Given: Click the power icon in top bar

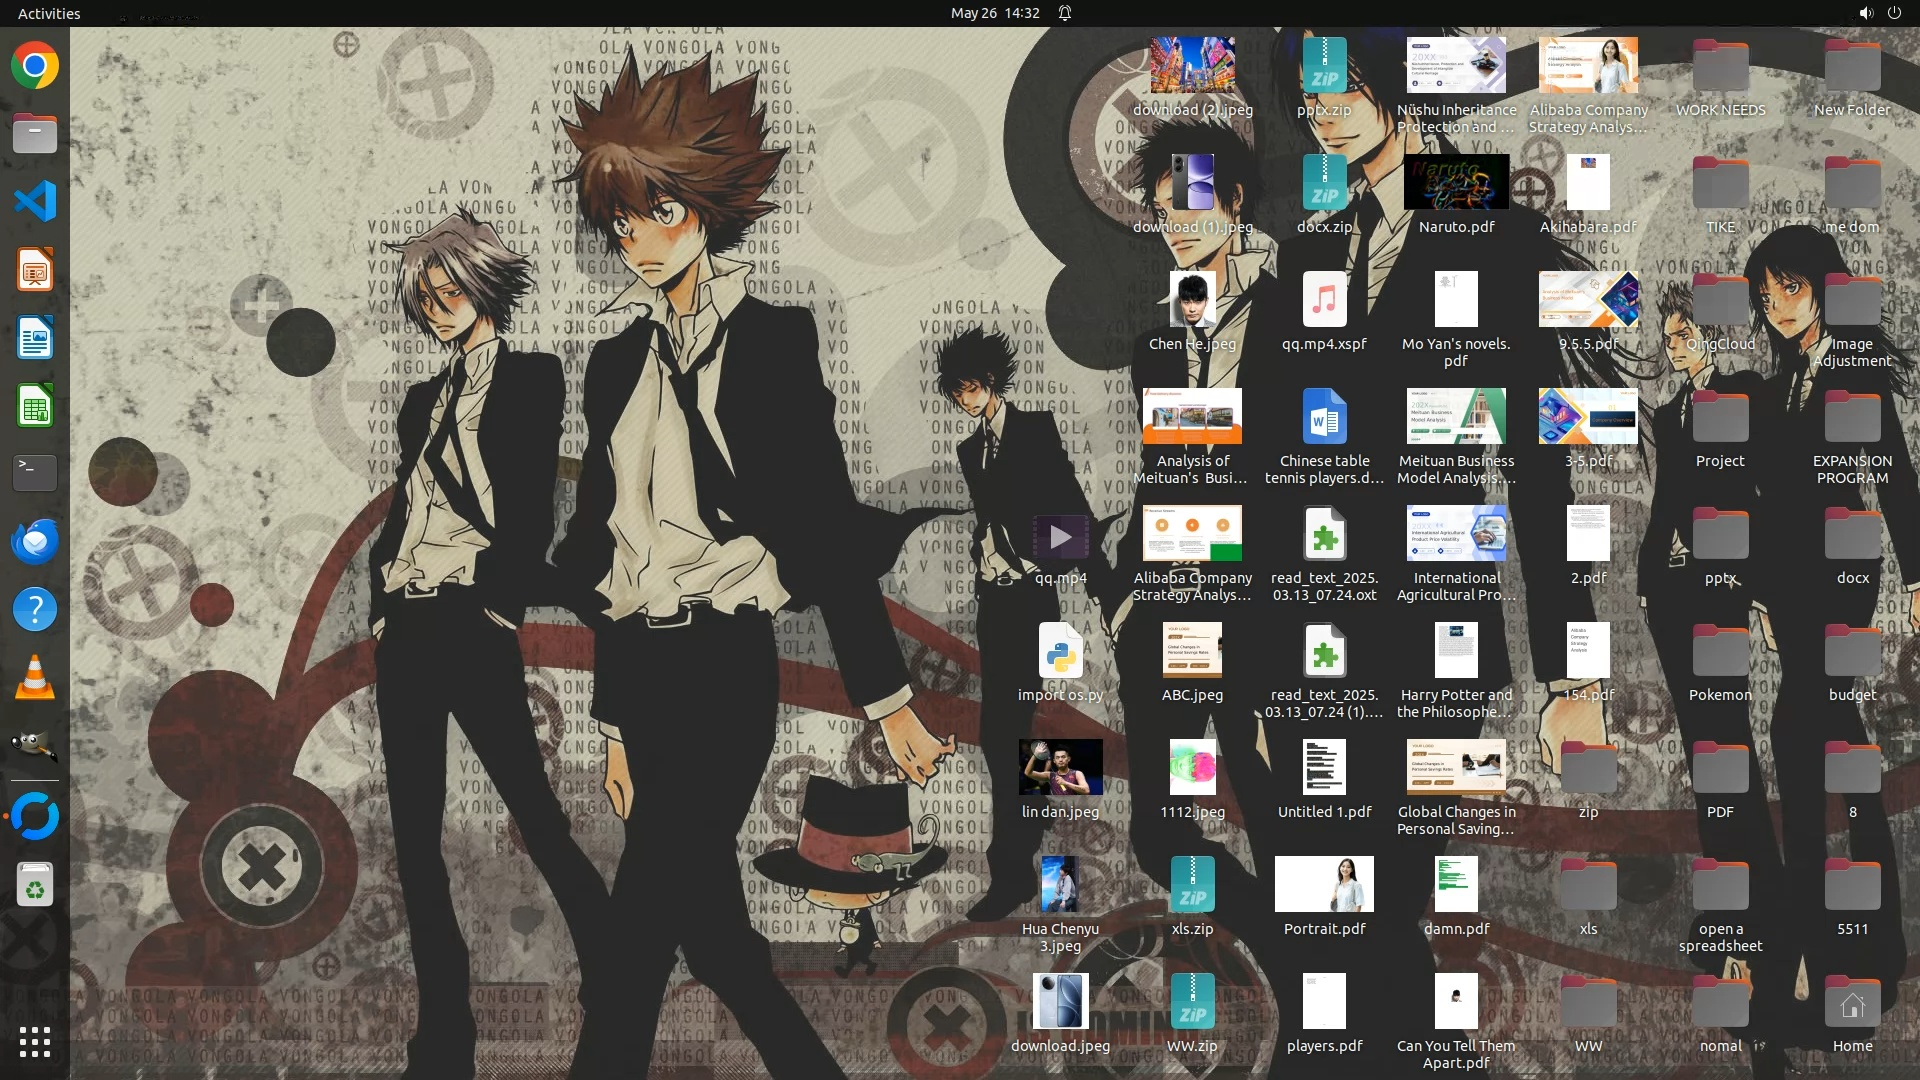Looking at the screenshot, I should (1894, 13).
